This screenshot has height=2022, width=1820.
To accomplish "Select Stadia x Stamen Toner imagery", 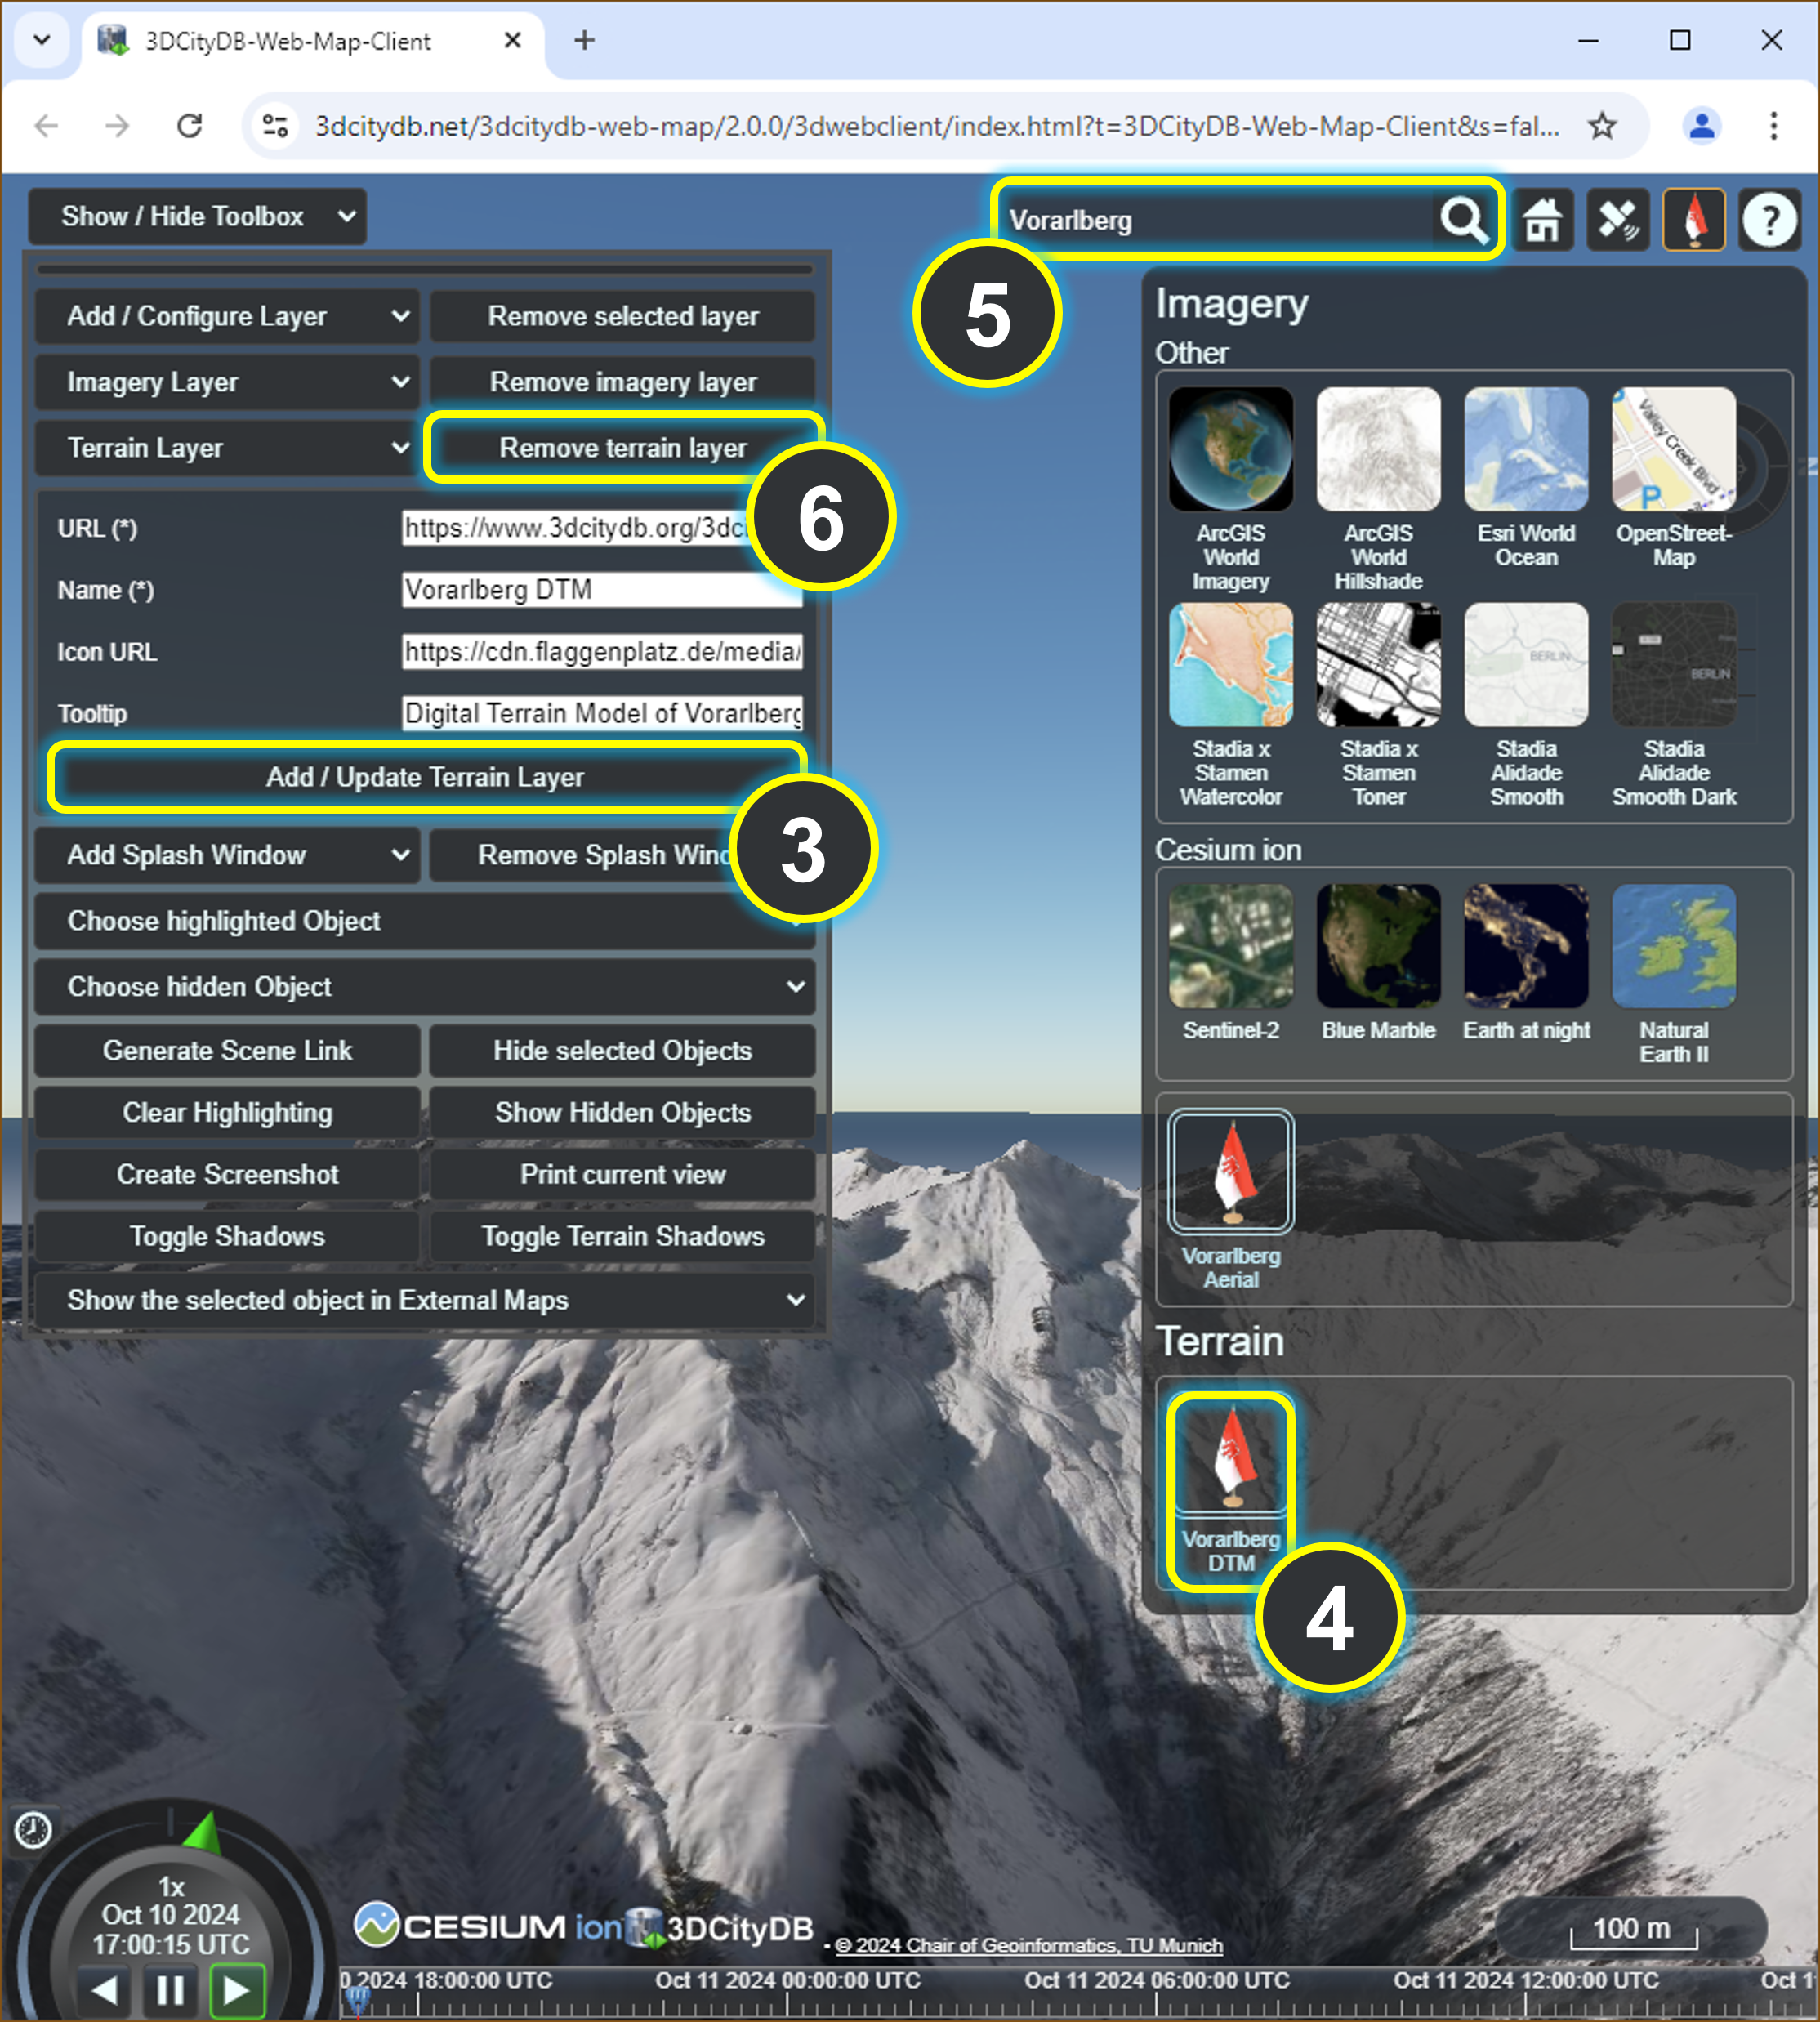I will click(1378, 664).
